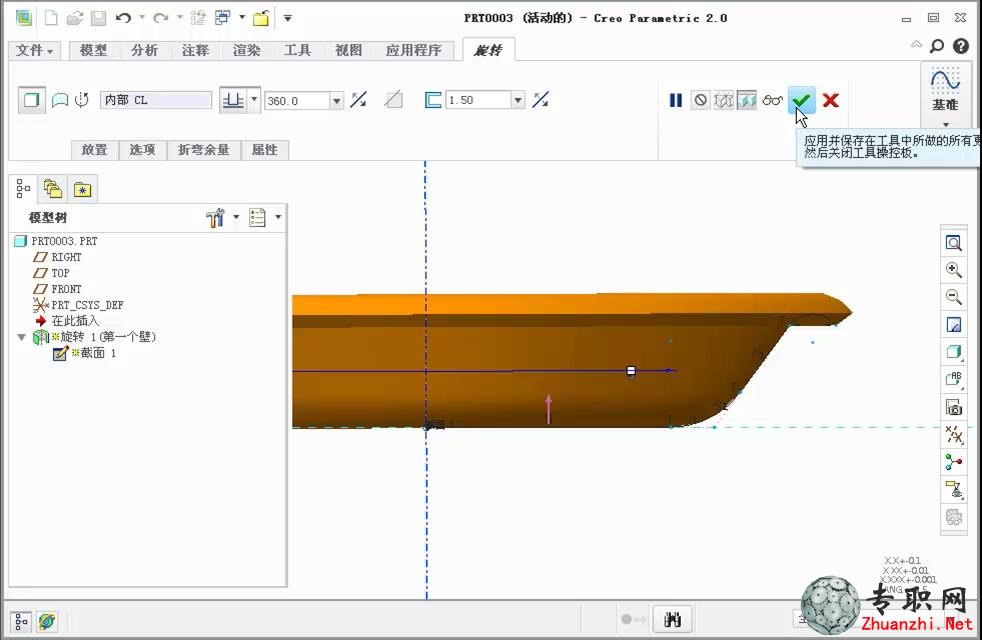Viewport: 982px width, 640px height.
Task: Open Datum display filters icon
Action: pos(954,434)
